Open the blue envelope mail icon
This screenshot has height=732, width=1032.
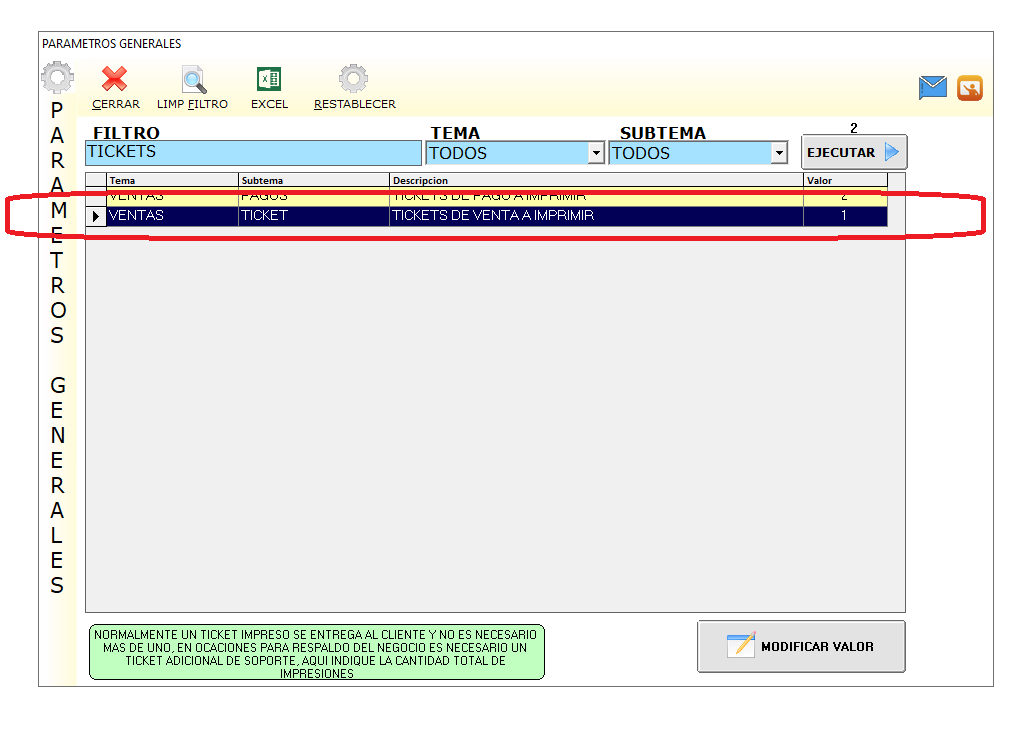coord(932,88)
